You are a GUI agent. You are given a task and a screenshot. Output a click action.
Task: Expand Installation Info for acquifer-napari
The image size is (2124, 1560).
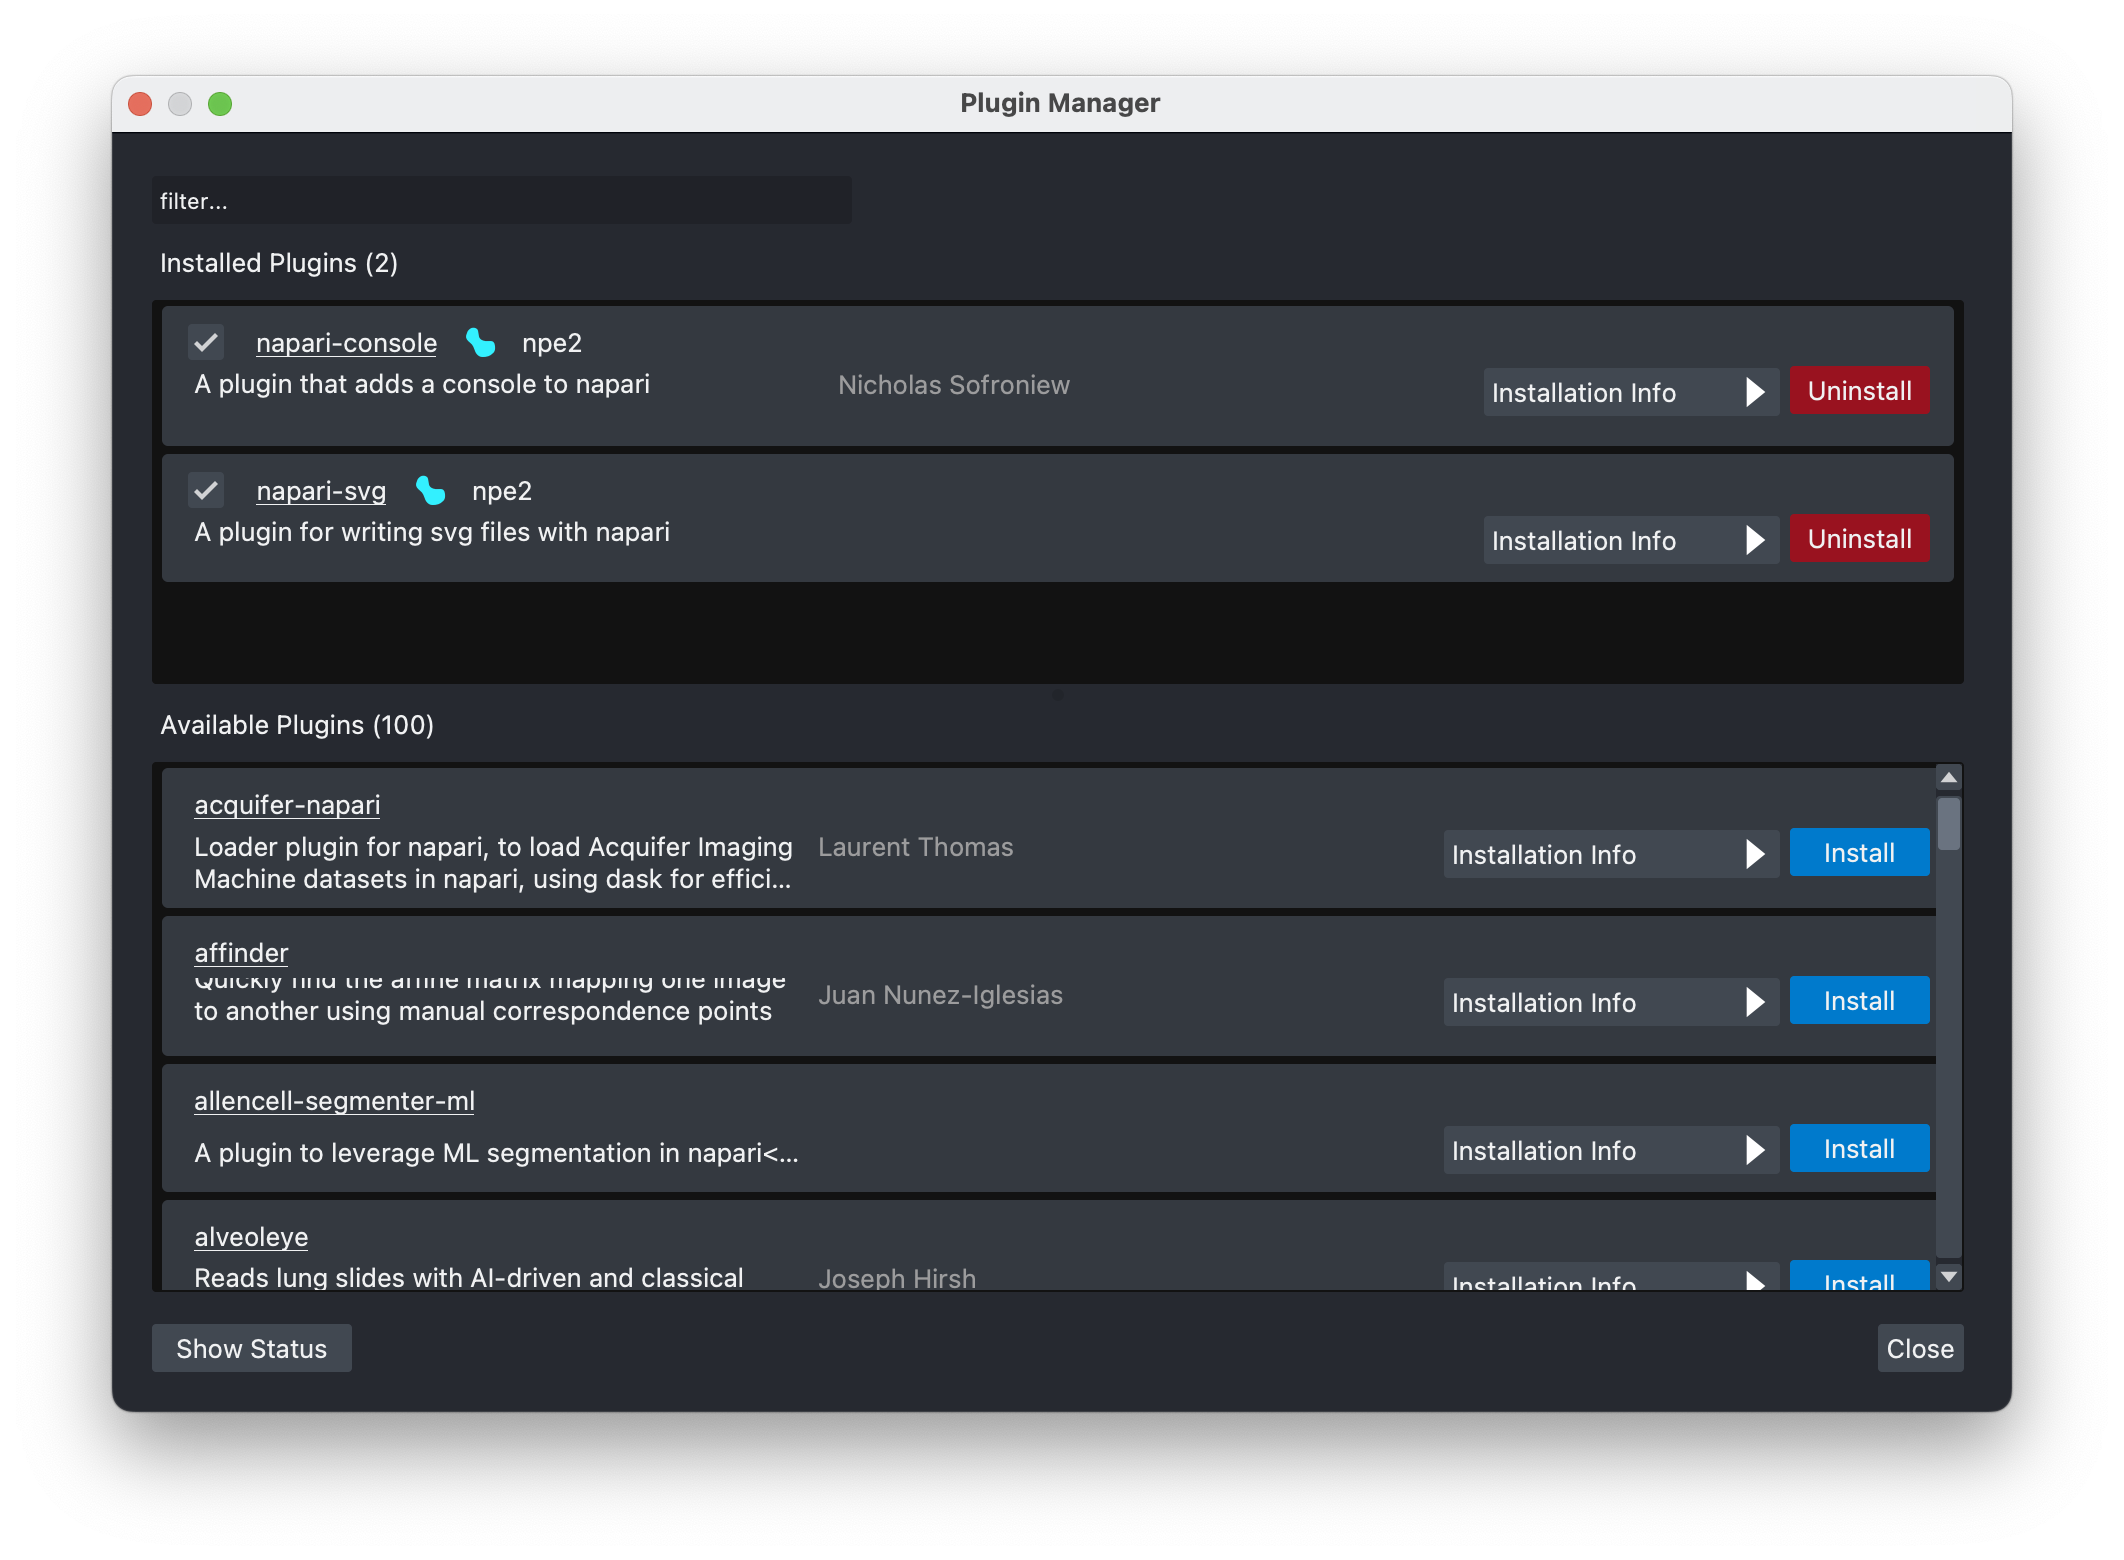click(1610, 854)
